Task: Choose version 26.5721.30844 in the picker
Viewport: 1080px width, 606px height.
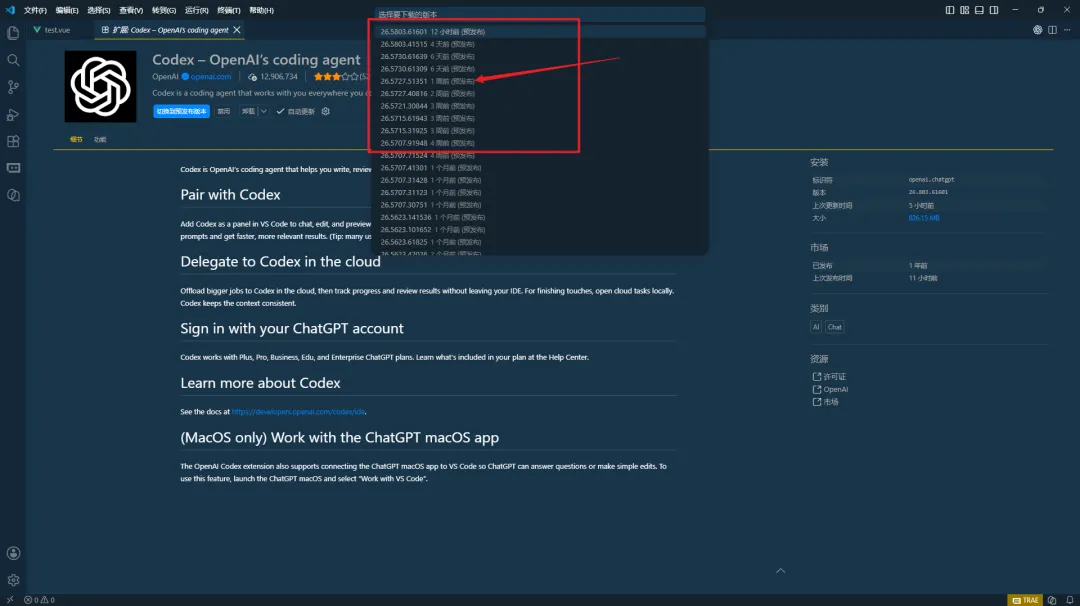Action: click(x=540, y=106)
